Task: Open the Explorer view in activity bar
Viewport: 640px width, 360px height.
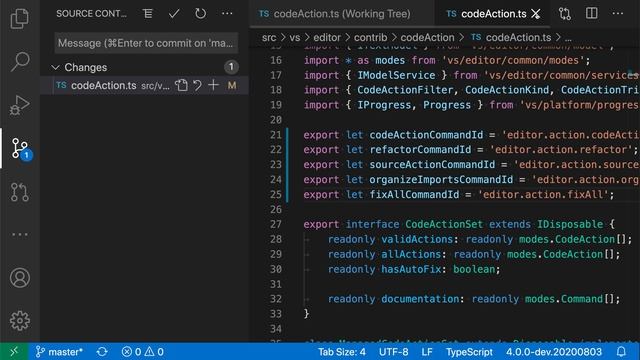Action: coord(20,18)
